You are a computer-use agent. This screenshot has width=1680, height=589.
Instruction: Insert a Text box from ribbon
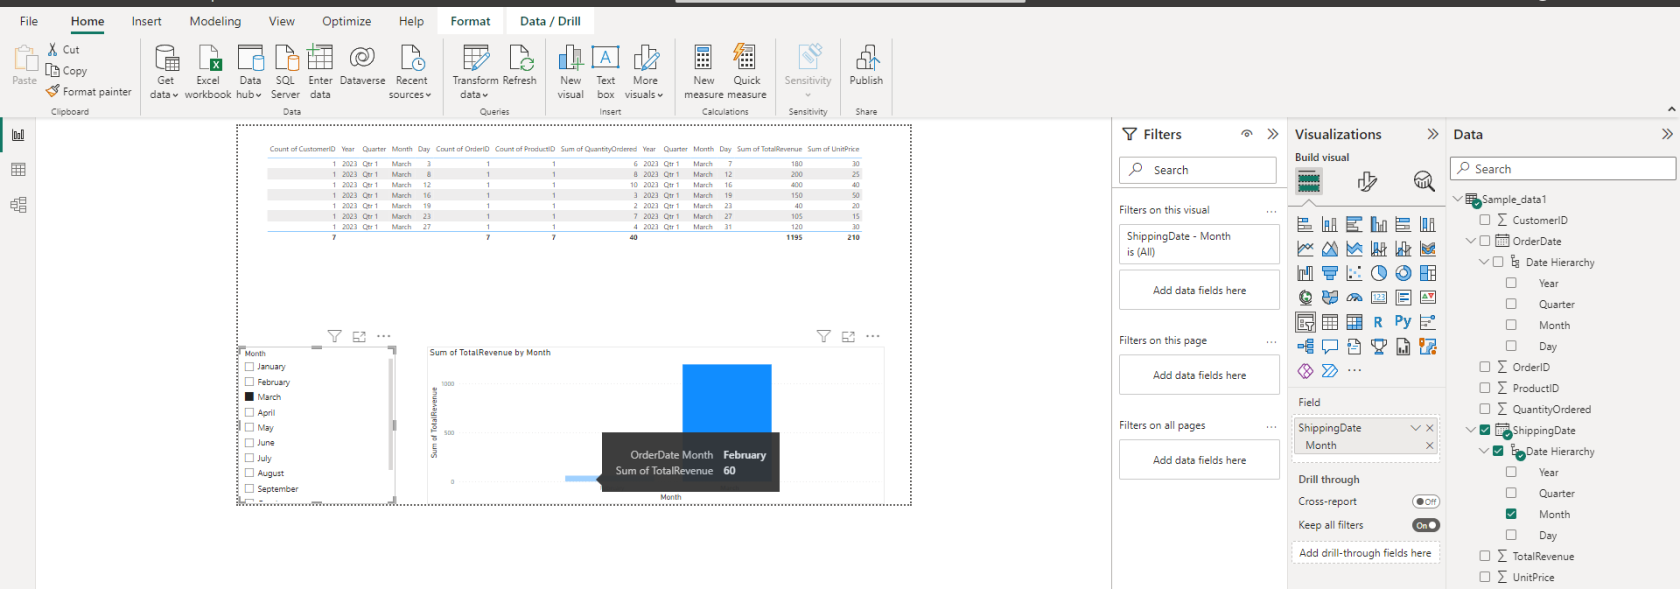pyautogui.click(x=606, y=72)
